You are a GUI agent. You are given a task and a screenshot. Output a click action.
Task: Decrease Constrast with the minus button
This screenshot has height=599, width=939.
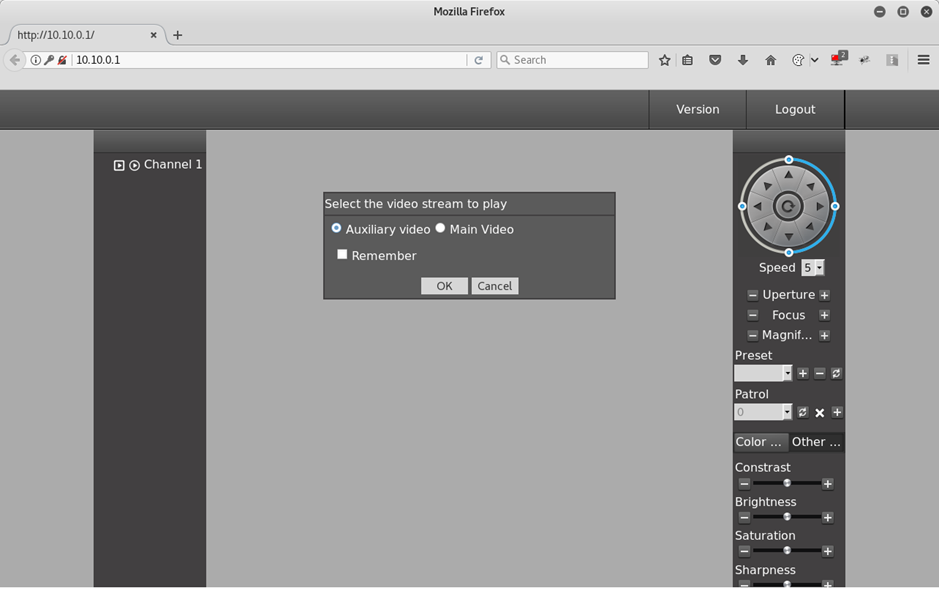[x=744, y=484]
